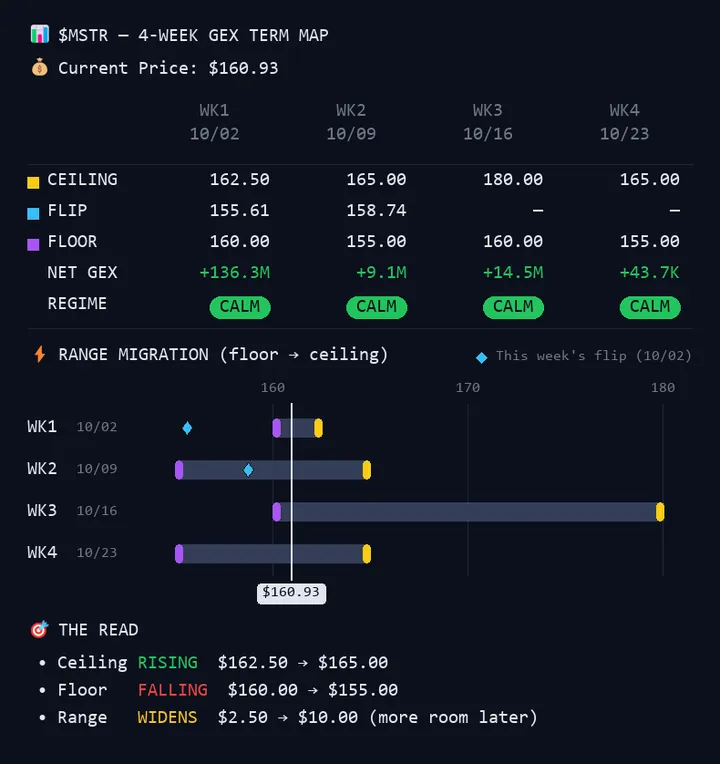The width and height of the screenshot is (720, 764).
Task: Click the WK2 yellow ceiling marker in chart
Action: [x=367, y=470]
